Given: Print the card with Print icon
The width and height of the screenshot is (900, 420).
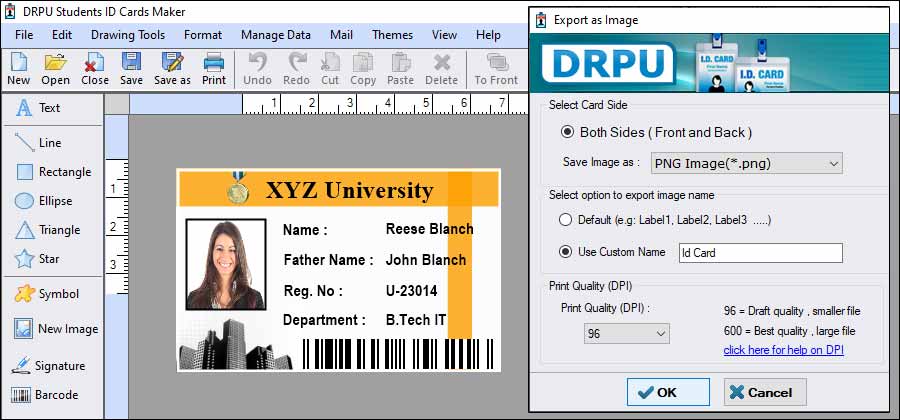Looking at the screenshot, I should [214, 69].
